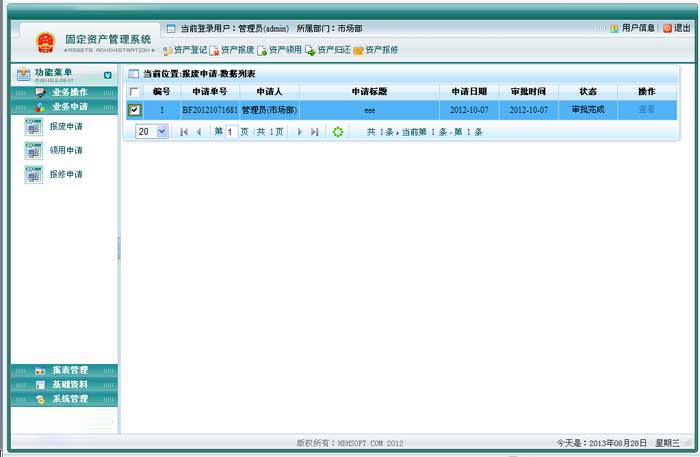This screenshot has height=457, width=700.
Task: Open 资产归还 from the toolbar
Action: tap(310, 49)
